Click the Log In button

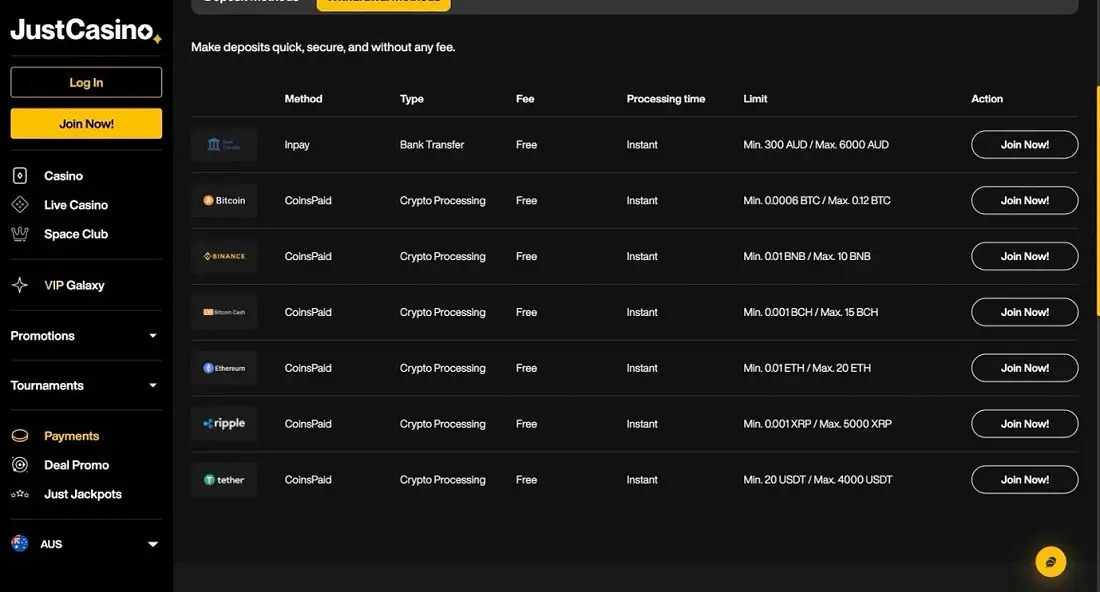point(86,82)
